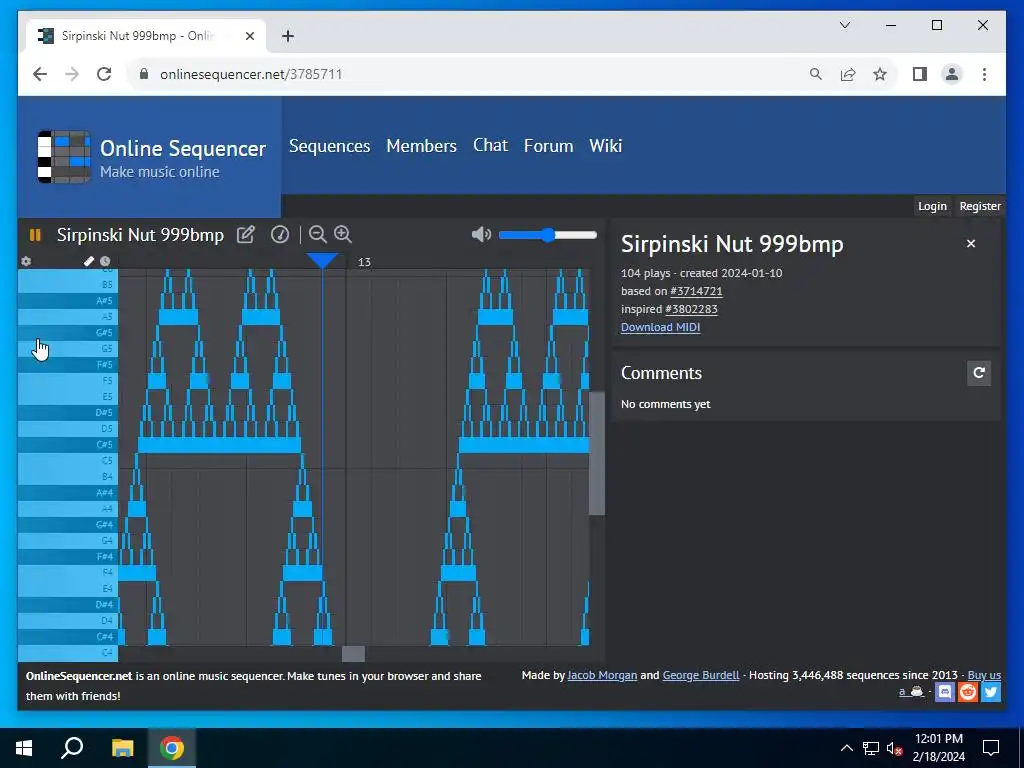Click the Buy us a coffee link
The image size is (1024, 768).
tap(984, 675)
